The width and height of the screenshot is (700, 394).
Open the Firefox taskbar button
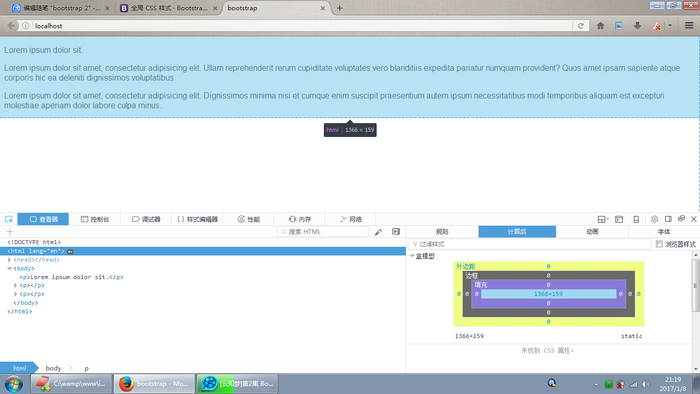154,384
